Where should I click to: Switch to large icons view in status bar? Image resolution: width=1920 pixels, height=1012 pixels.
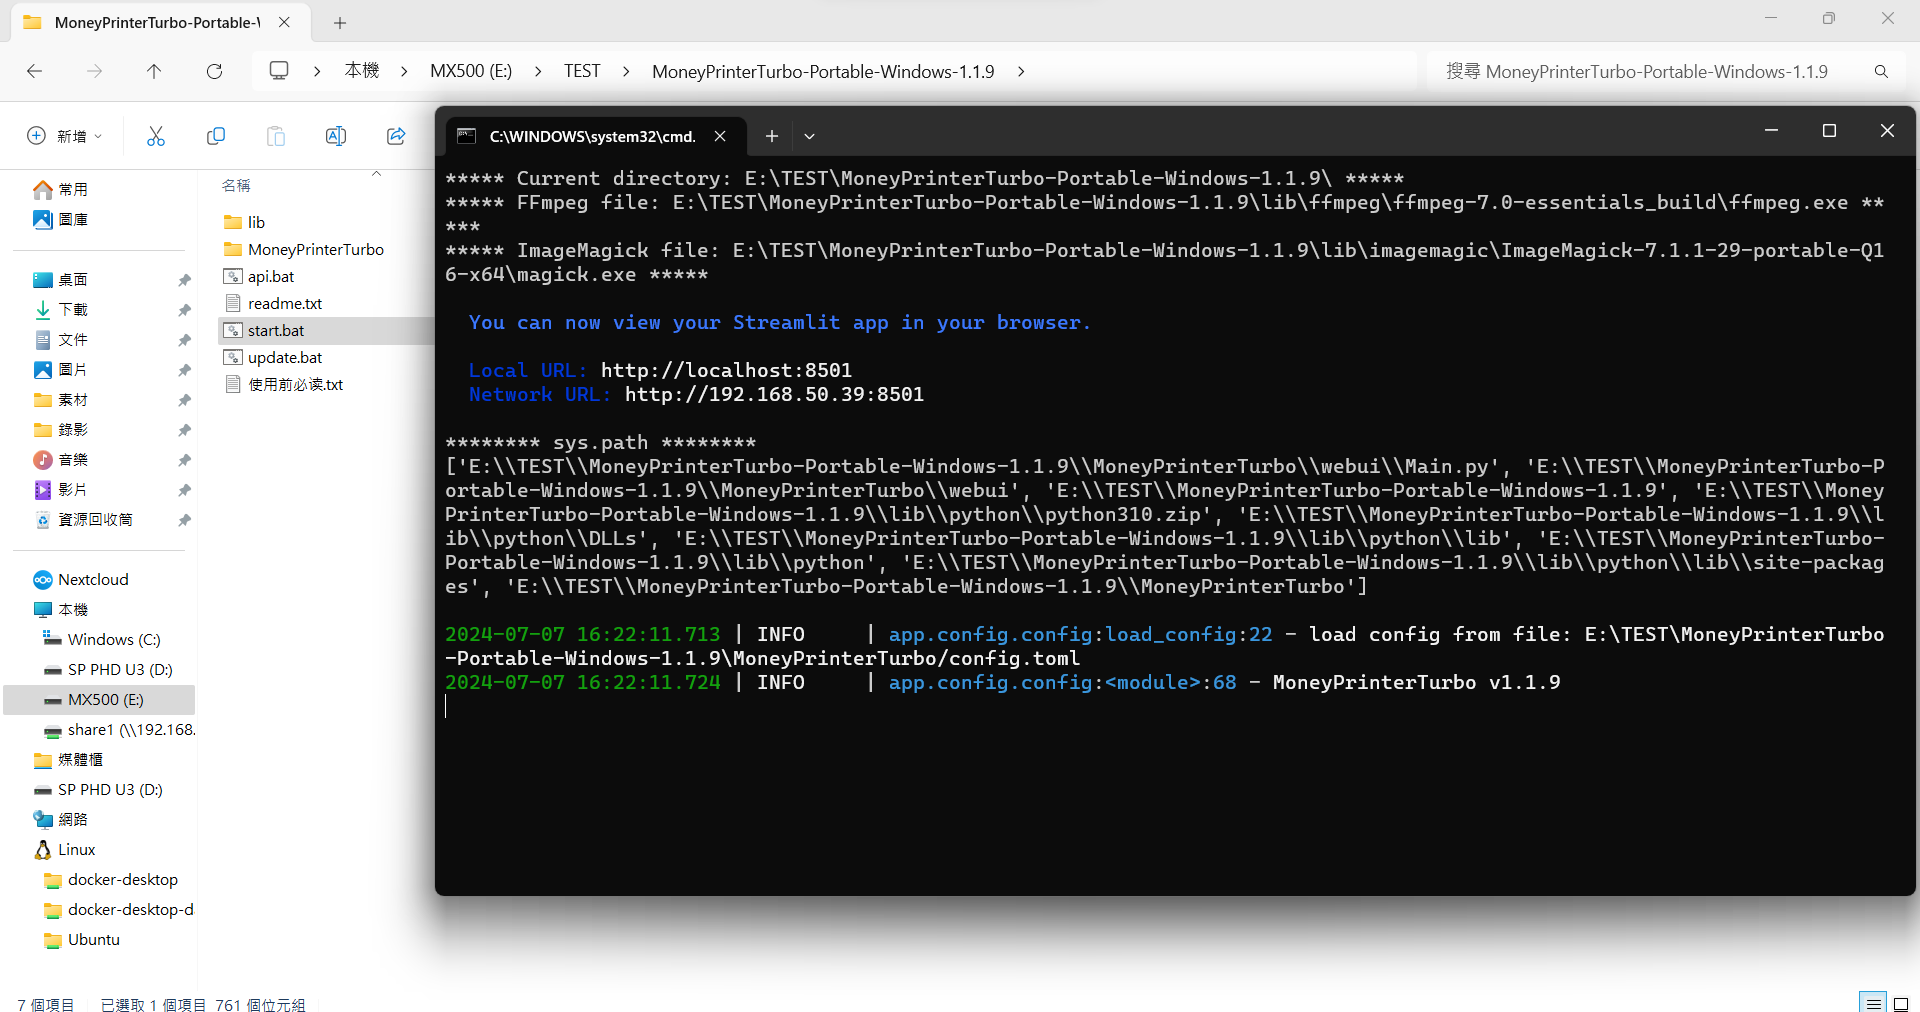pos(1901,1003)
